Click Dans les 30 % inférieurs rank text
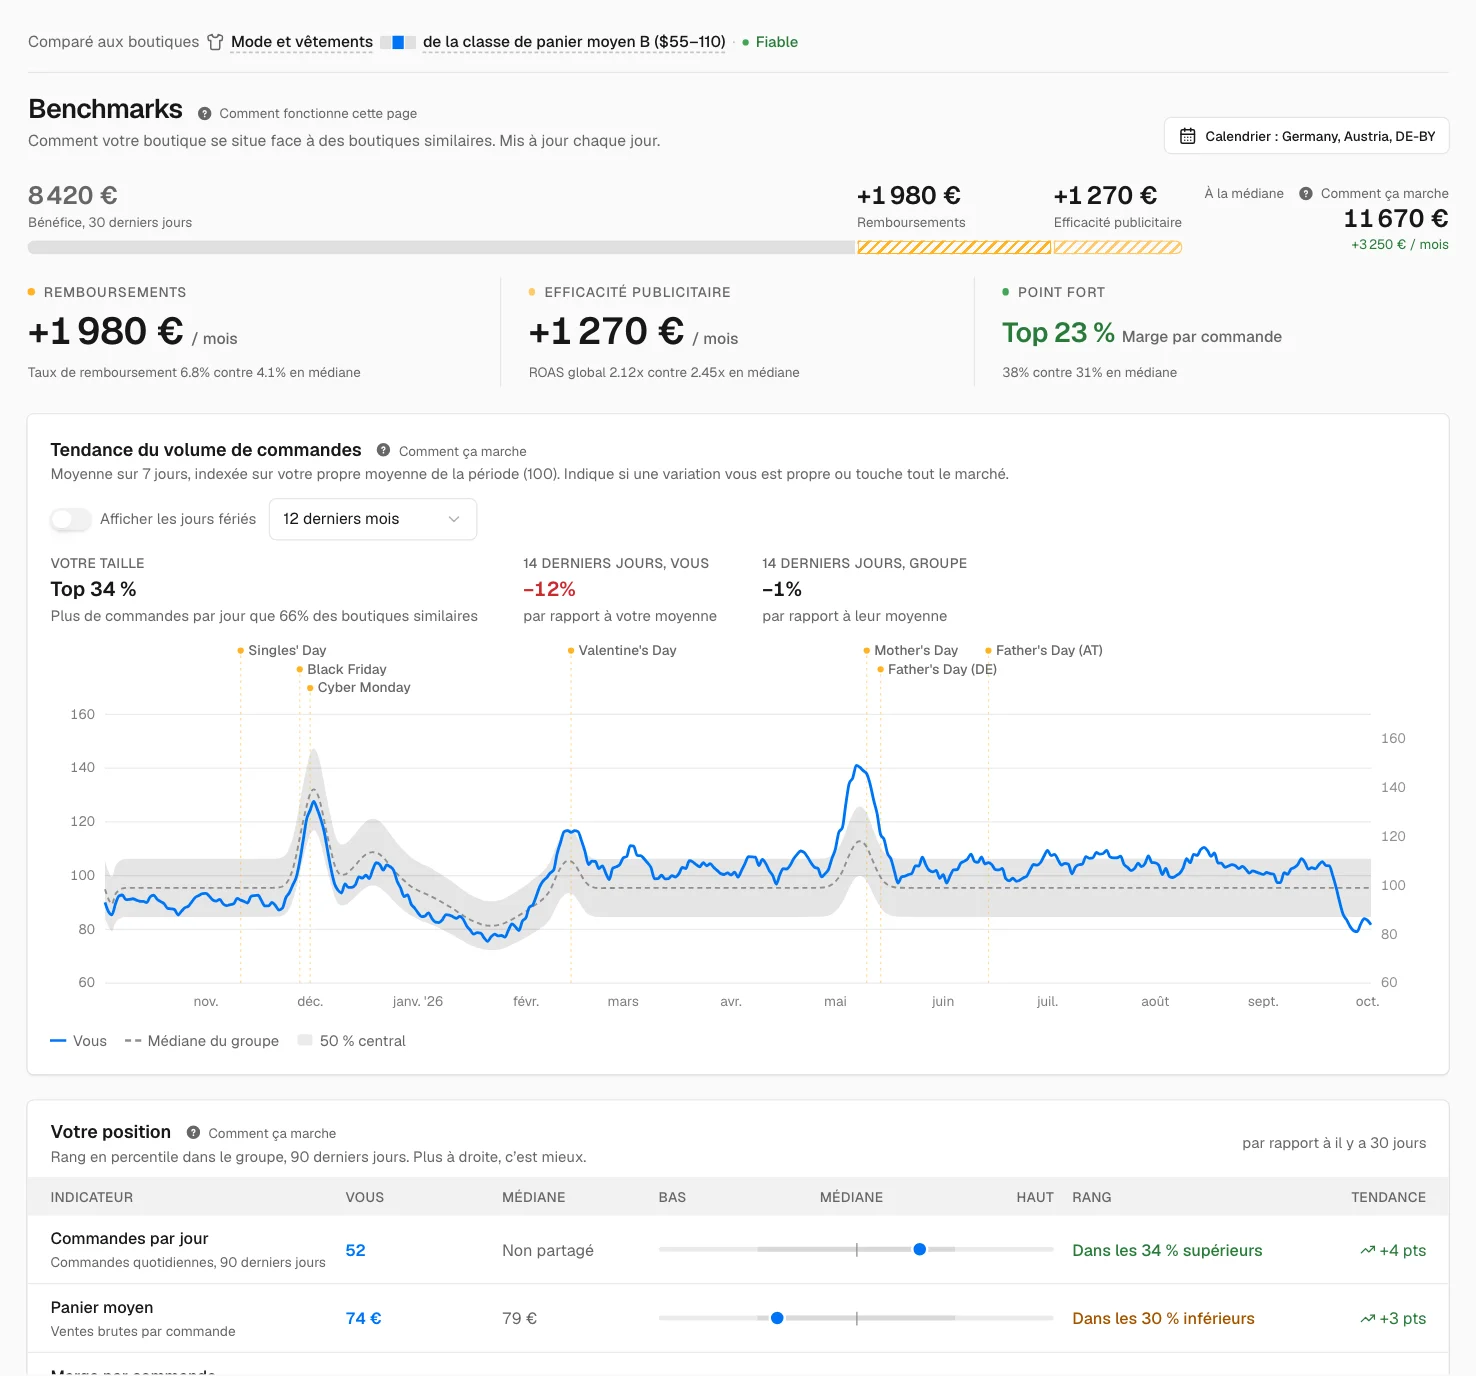This screenshot has height=1376, width=1476. pos(1163,1319)
